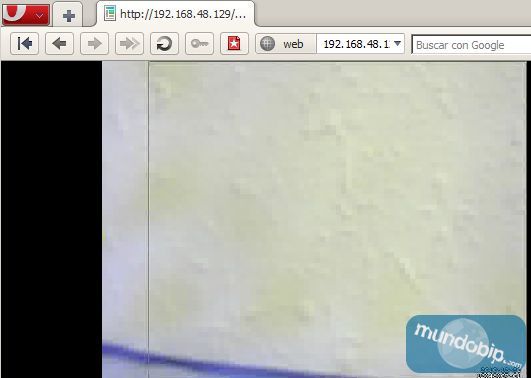Click the "web" security badge

(x=286, y=44)
